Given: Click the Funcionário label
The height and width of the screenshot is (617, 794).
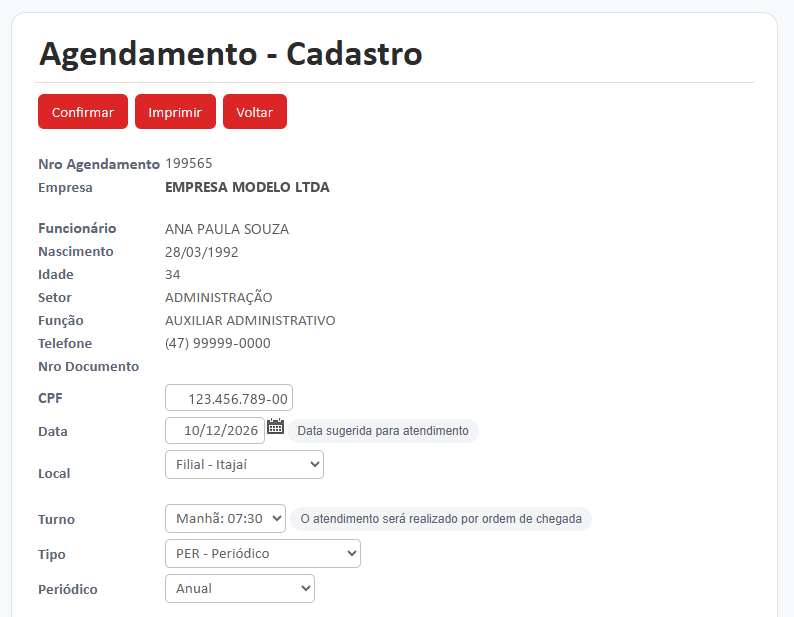Looking at the screenshot, I should pyautogui.click(x=77, y=228).
